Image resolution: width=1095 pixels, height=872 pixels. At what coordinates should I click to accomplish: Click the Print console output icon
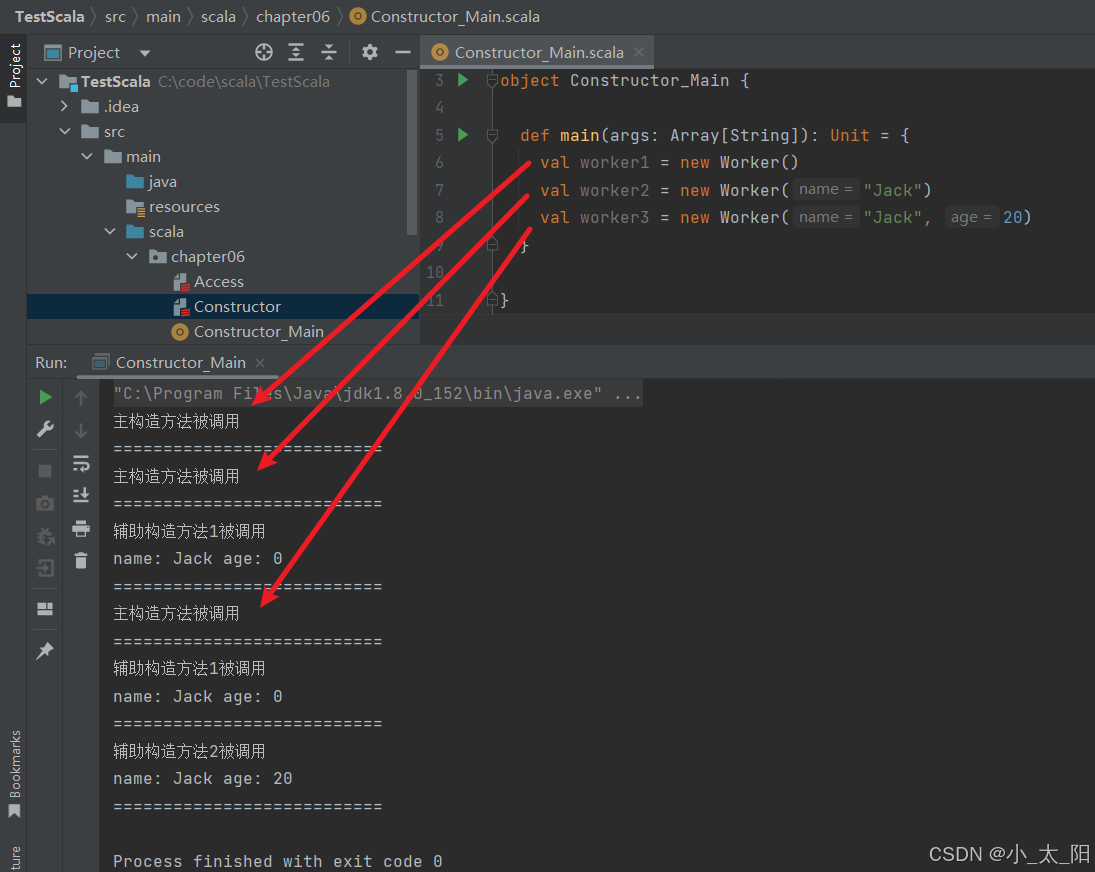click(x=81, y=529)
